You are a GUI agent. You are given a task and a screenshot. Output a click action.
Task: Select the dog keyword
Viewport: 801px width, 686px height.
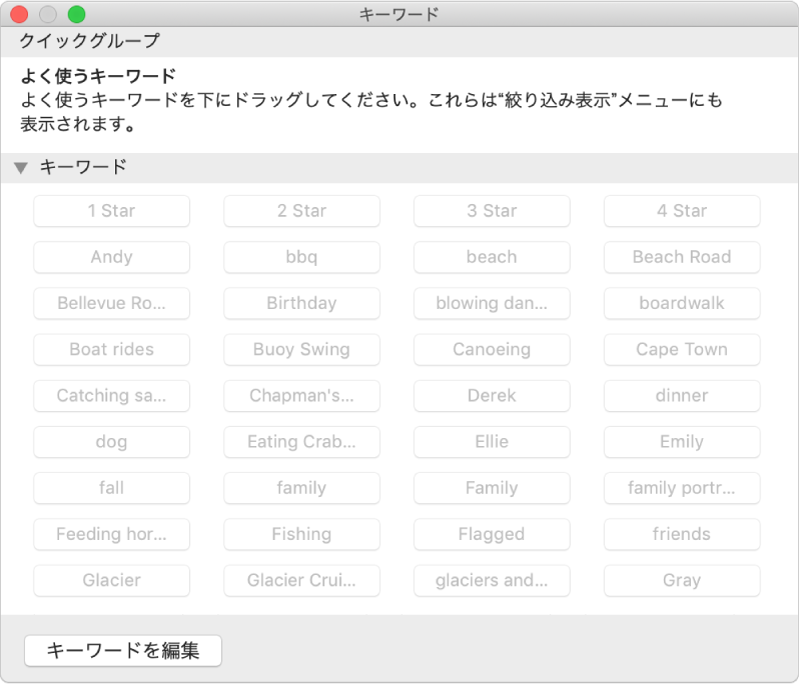(x=111, y=442)
